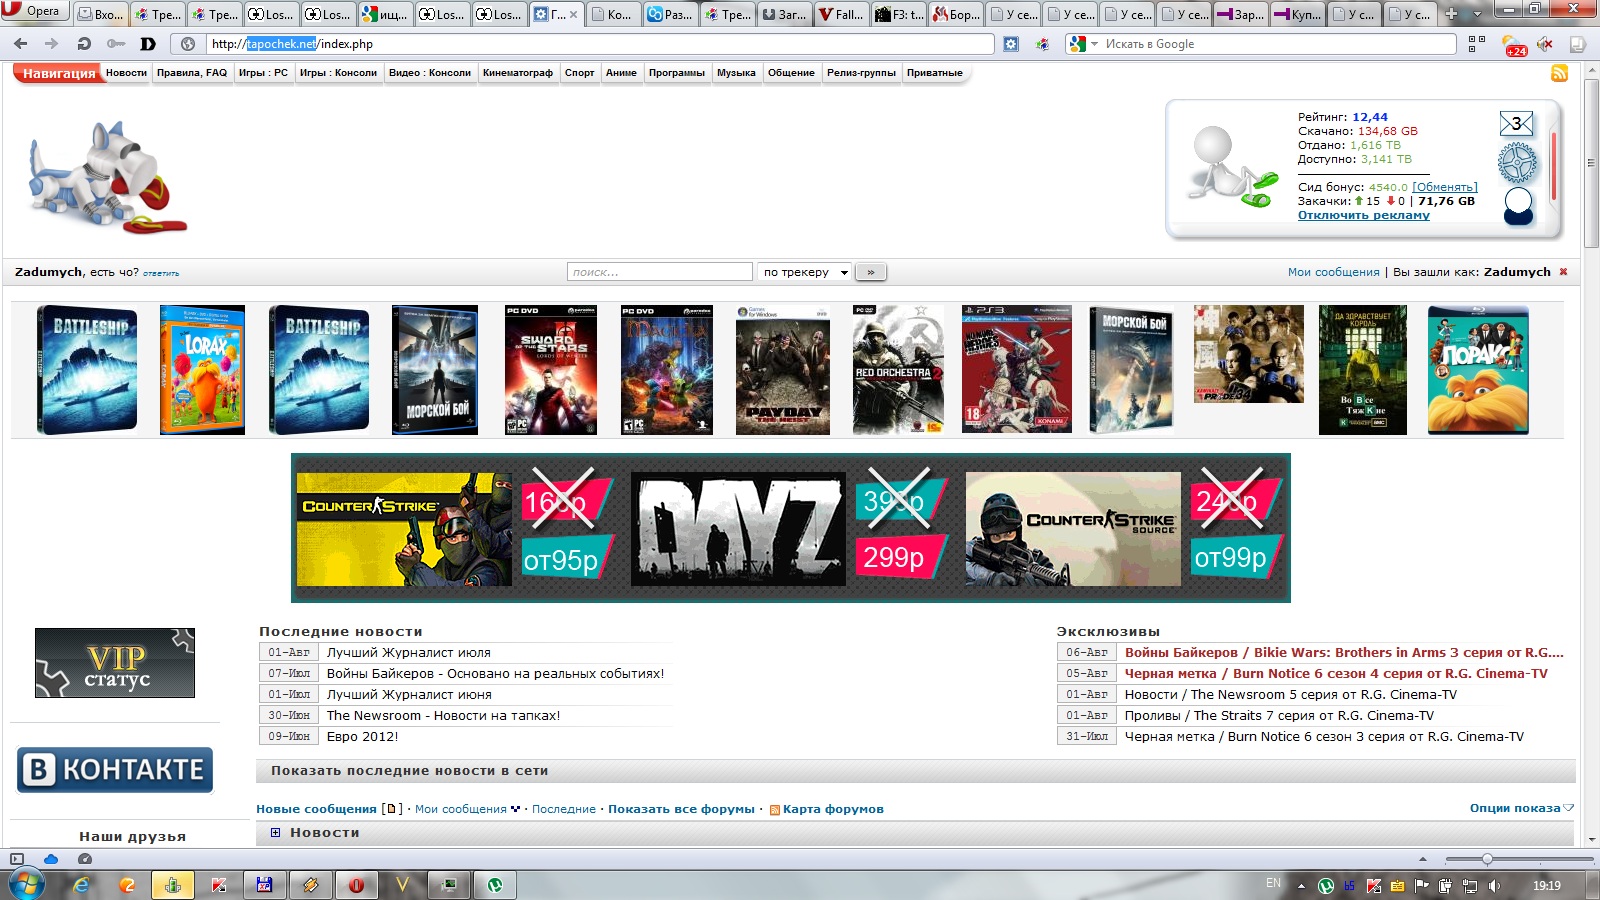The height and width of the screenshot is (900, 1600).
Task: Open the weather extension showing +24
Action: tap(1514, 45)
